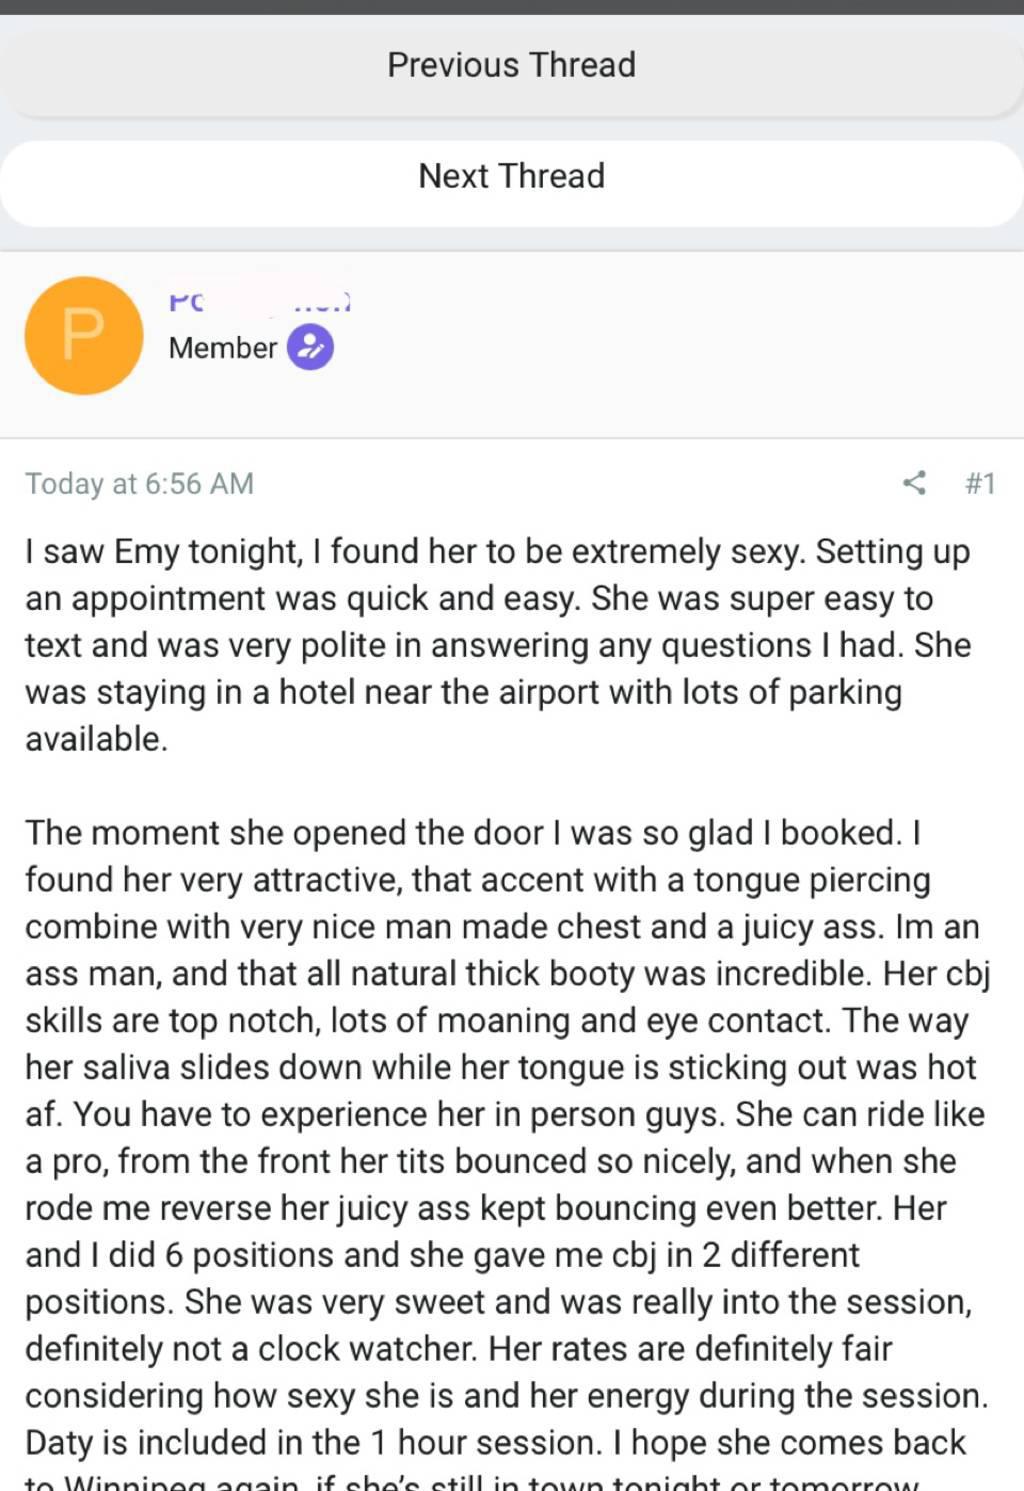The height and width of the screenshot is (1491, 1024).
Task: Click the dark bar at the top
Action: pos(511,6)
